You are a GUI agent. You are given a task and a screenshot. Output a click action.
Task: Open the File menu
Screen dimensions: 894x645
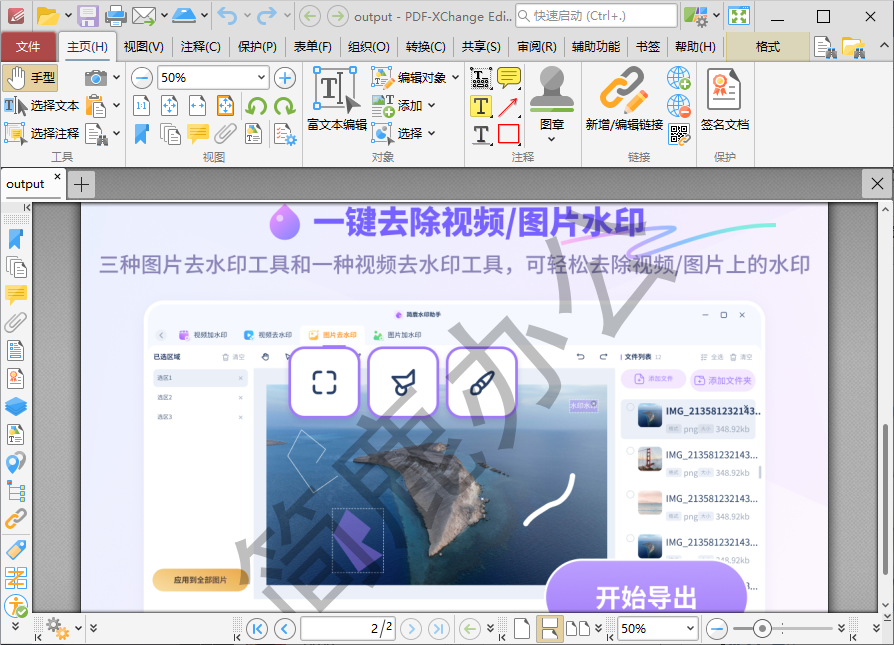click(x=29, y=46)
